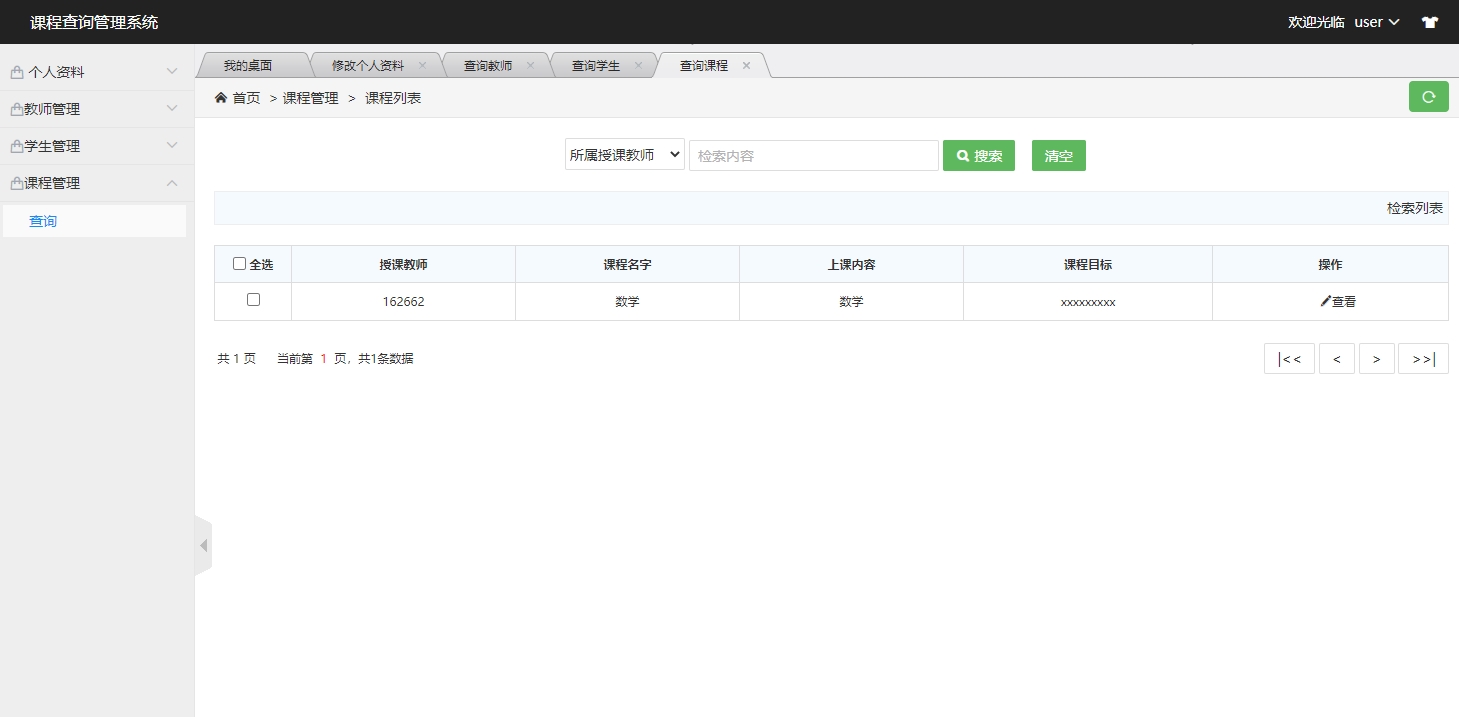Collapse the sidebar via the left edge arrow
1459x717 pixels.
pos(203,546)
